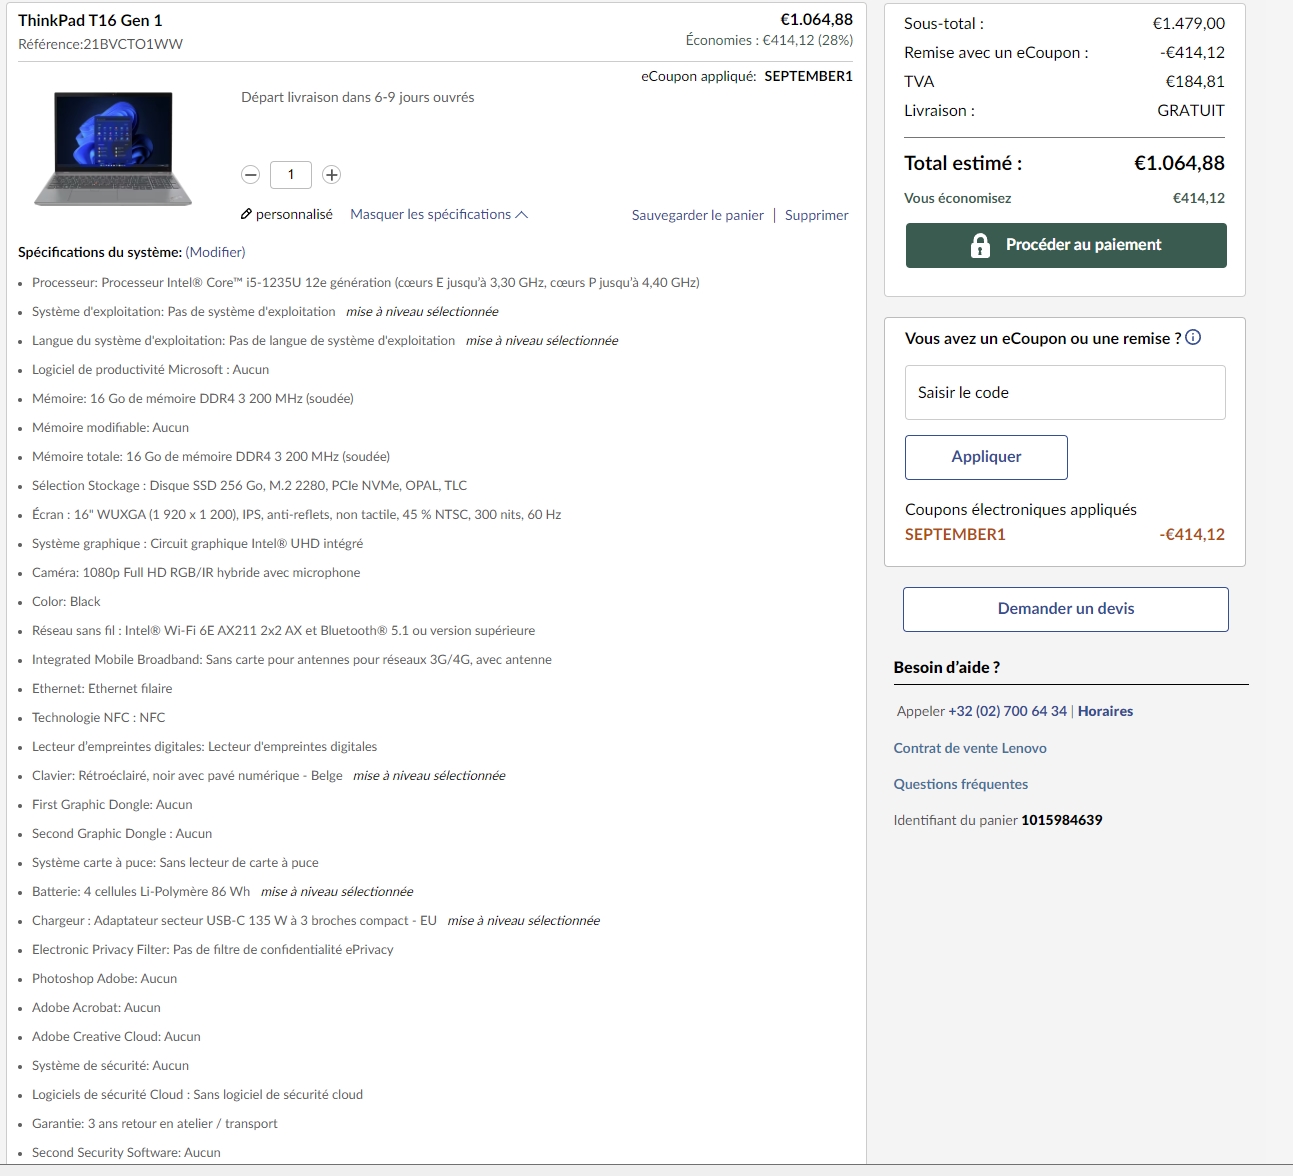Select the Caméra 1080p Full HD line

click(x=196, y=573)
